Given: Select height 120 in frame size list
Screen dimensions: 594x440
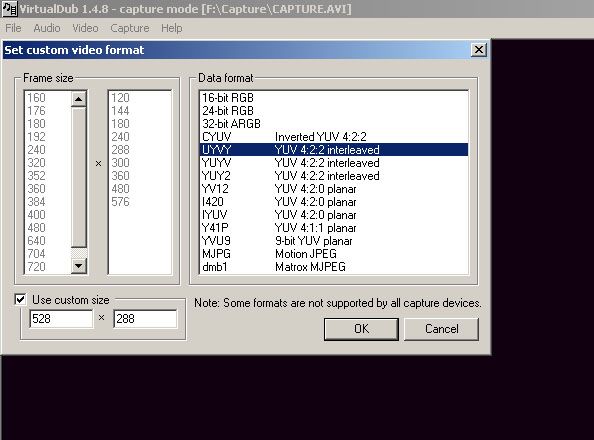Looking at the screenshot, I should 140,98.
